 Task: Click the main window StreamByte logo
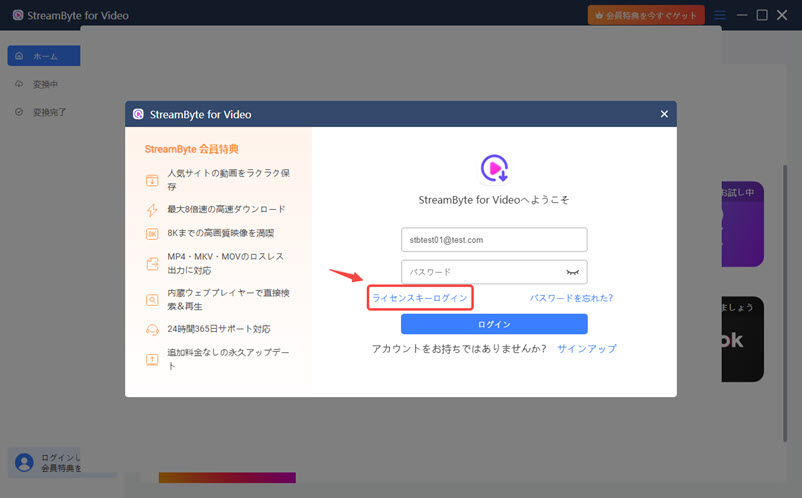point(18,15)
